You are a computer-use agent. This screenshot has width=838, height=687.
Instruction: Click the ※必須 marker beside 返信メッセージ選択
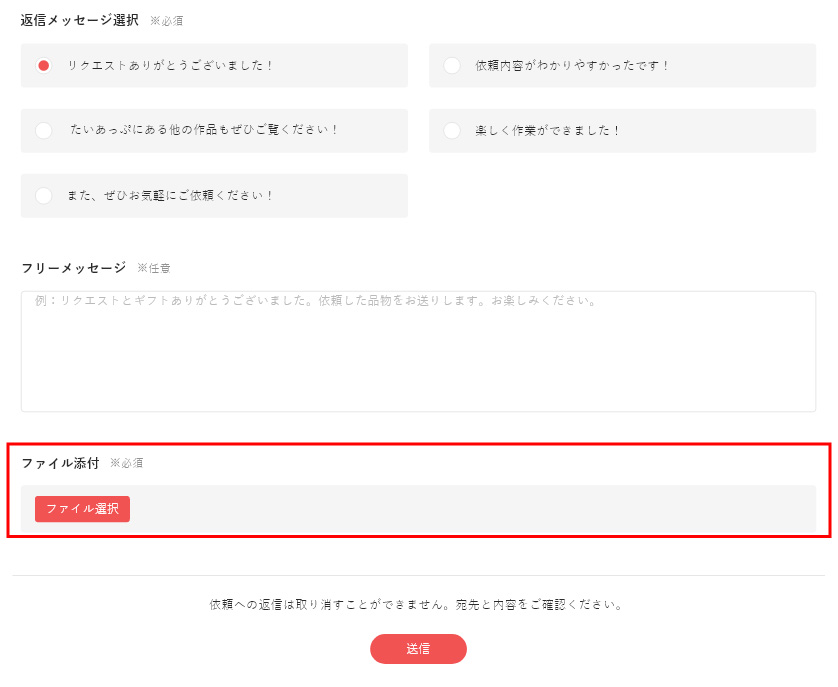(167, 21)
